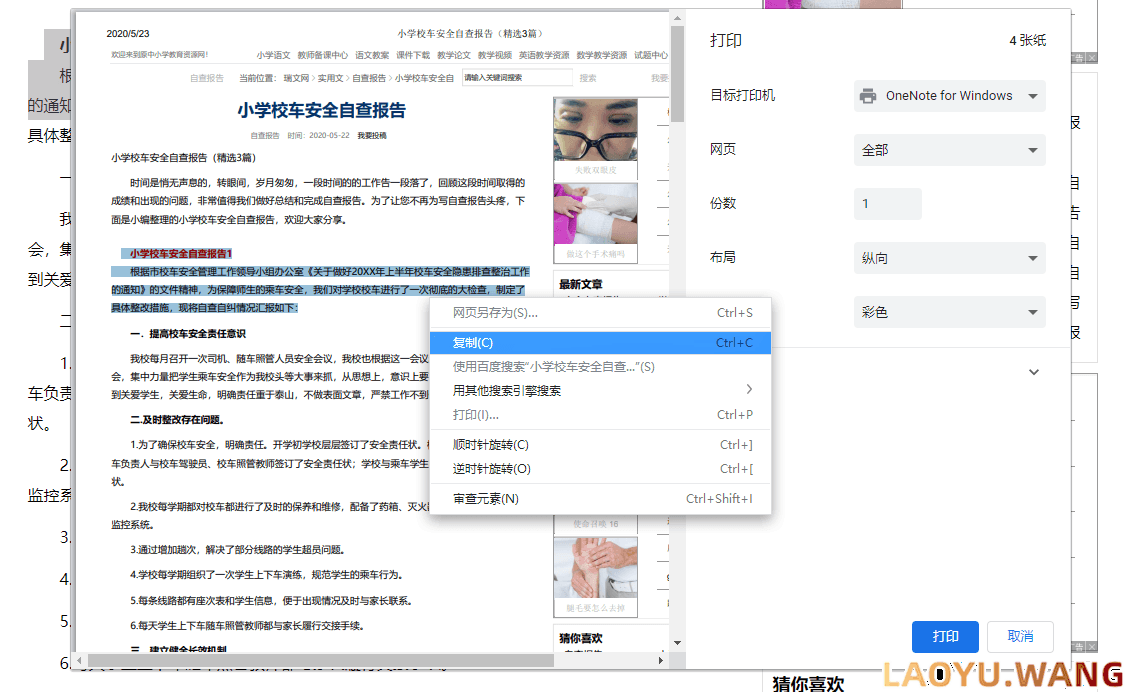Screen dimensions: 1129x692
Task: Click the printer icon beside OneNote for Windows
Action: point(868,96)
